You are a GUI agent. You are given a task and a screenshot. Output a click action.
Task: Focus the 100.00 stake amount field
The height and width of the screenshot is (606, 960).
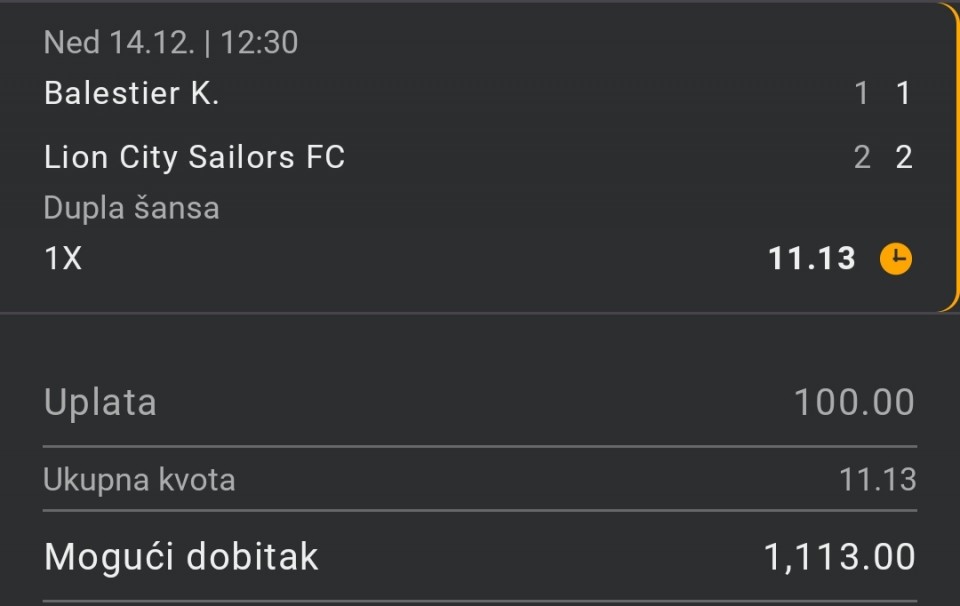pos(854,402)
